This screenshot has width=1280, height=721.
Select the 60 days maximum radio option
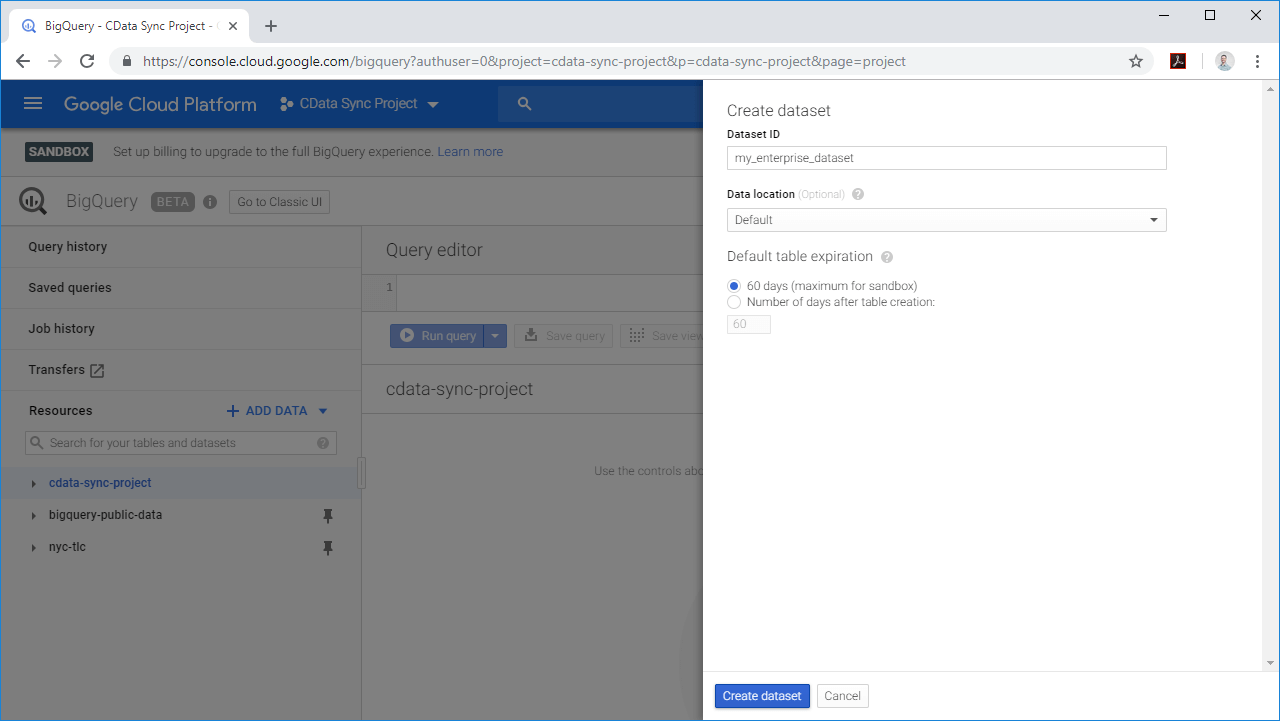click(734, 286)
